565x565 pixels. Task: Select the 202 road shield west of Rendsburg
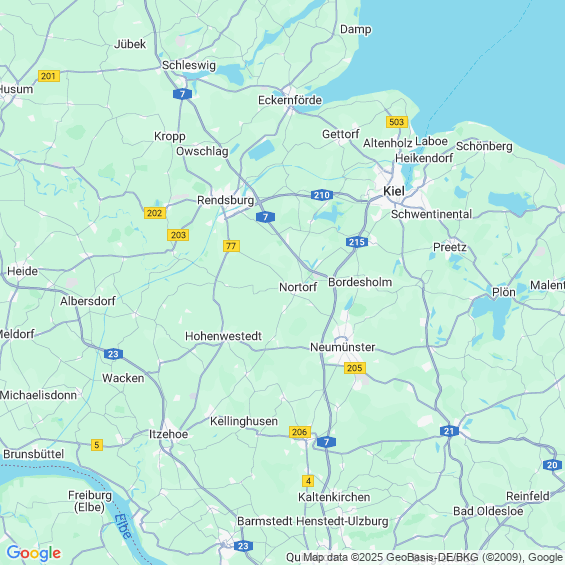coord(155,213)
